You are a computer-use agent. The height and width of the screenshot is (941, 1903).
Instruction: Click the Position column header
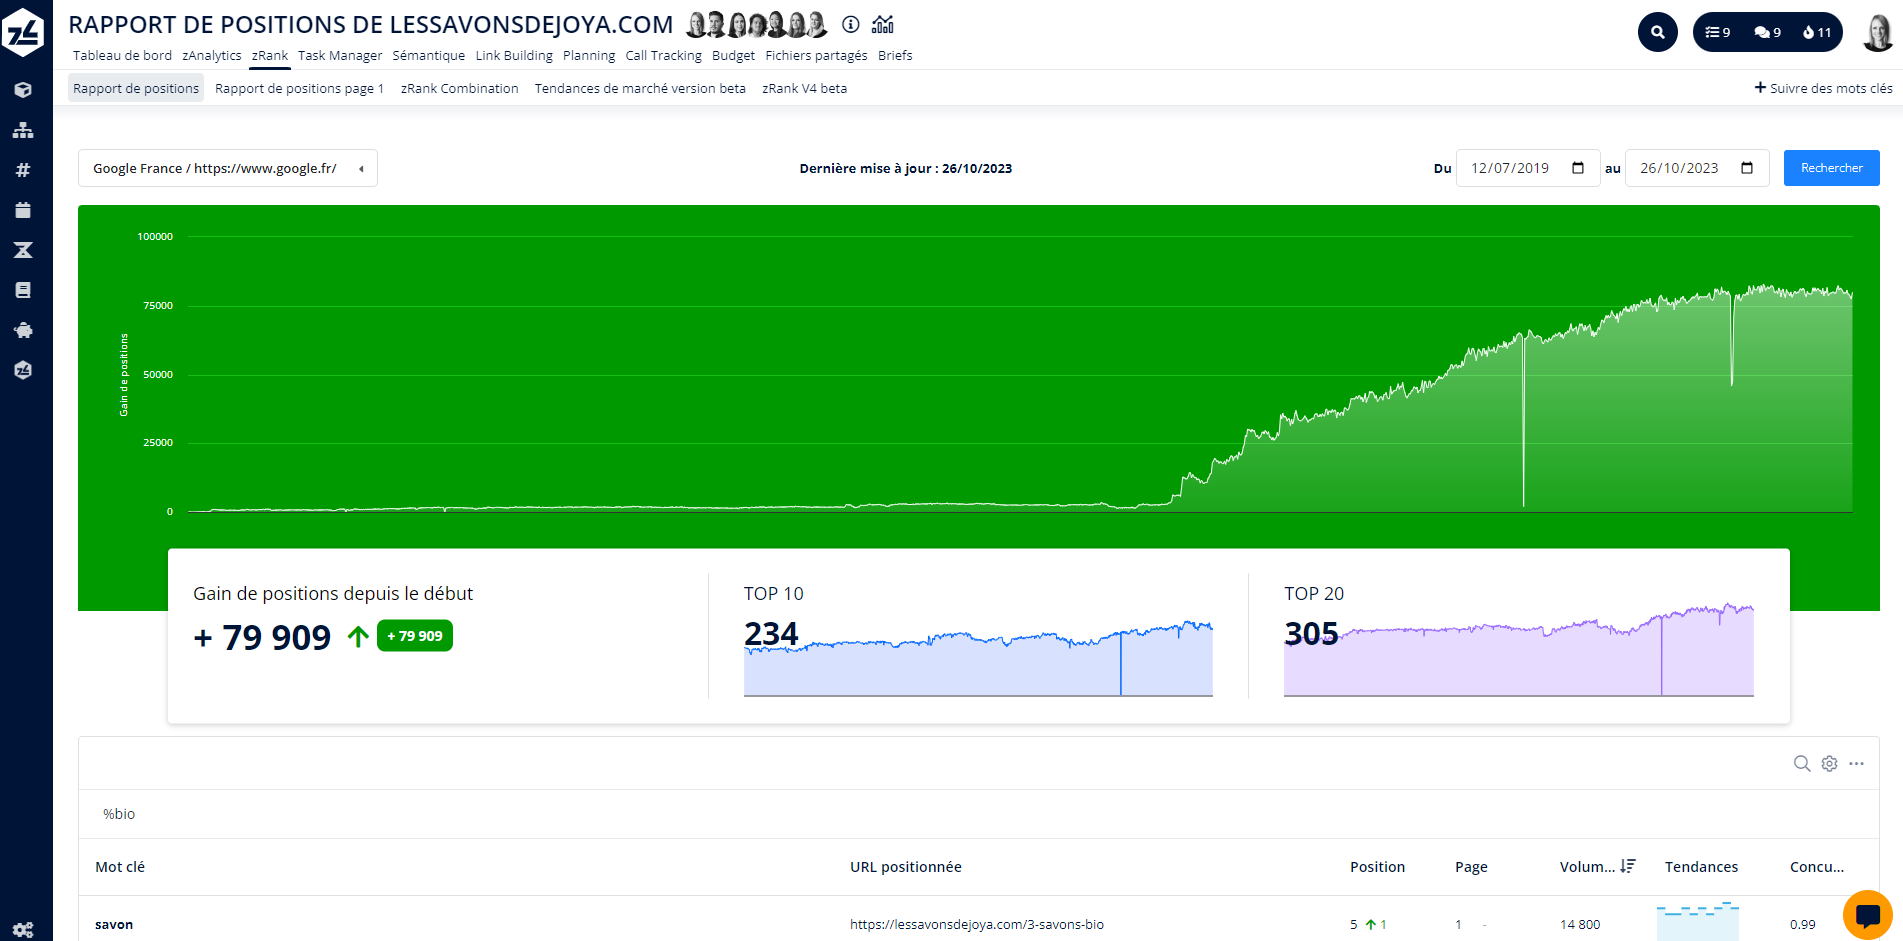tap(1377, 867)
